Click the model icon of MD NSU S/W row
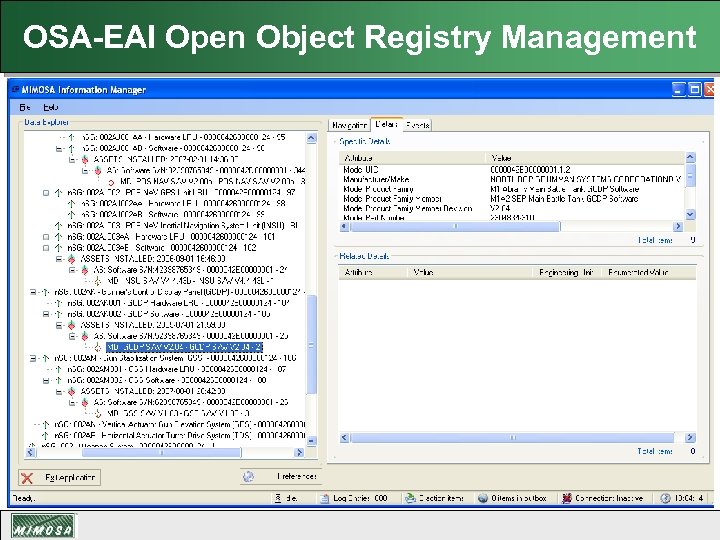This screenshot has height=540, width=720. click(x=98, y=281)
